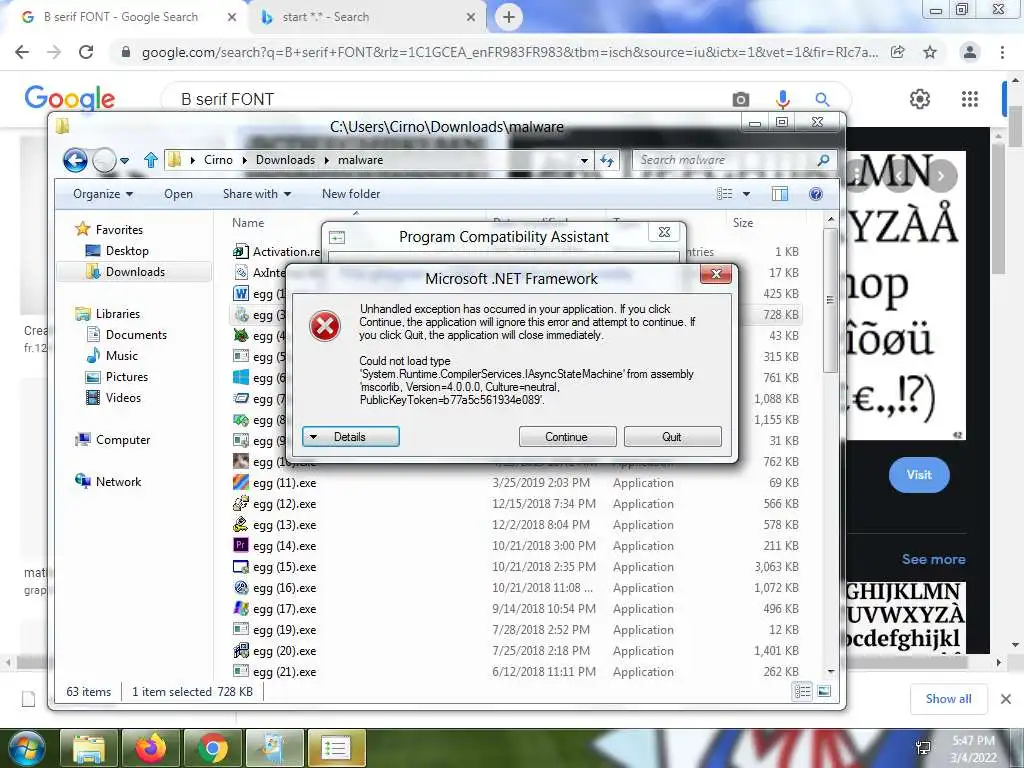Select Computer in the navigation pane
1024x768 pixels.
pos(123,440)
